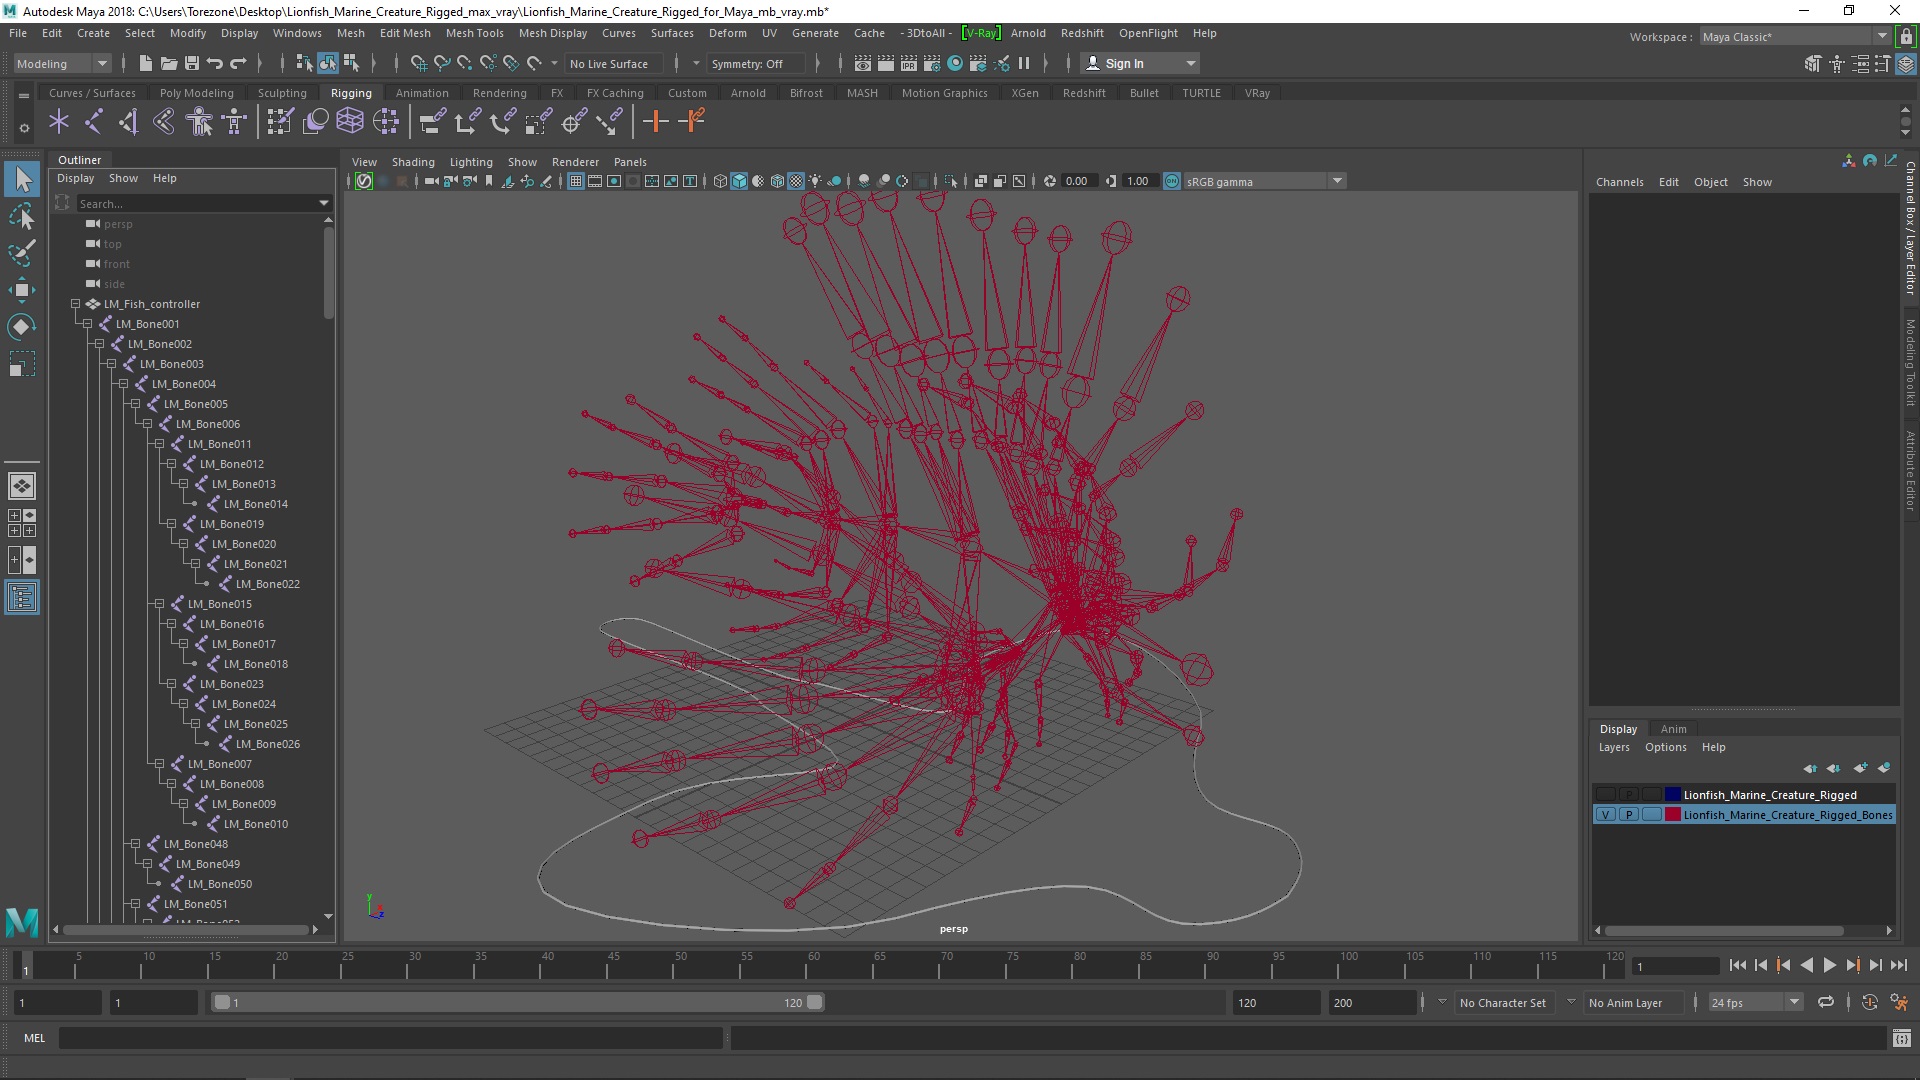
Task: Select the Rotate tool icon
Action: point(22,327)
